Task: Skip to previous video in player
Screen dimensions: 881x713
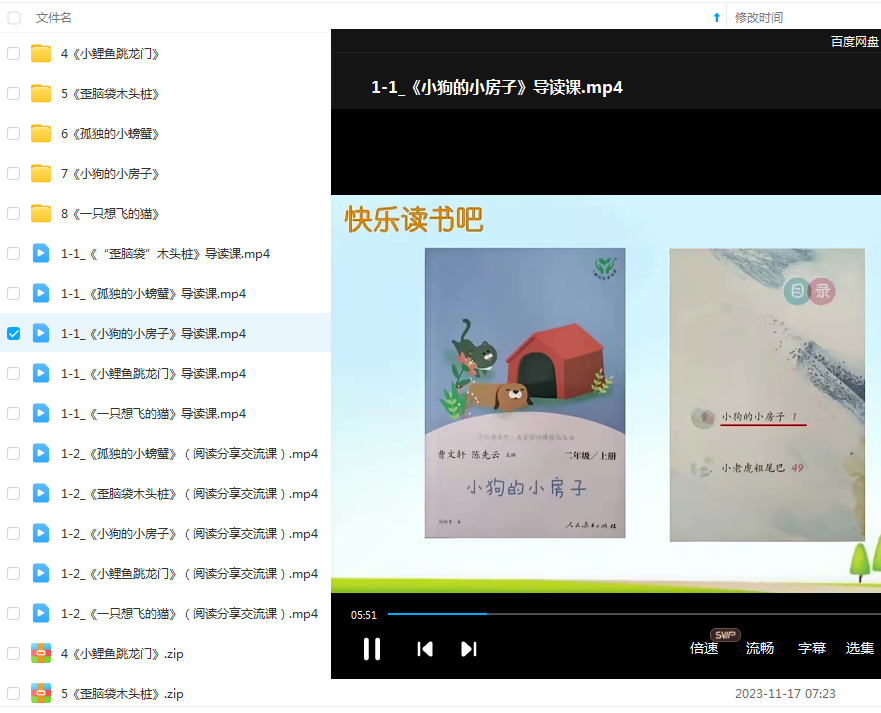Action: pos(425,649)
